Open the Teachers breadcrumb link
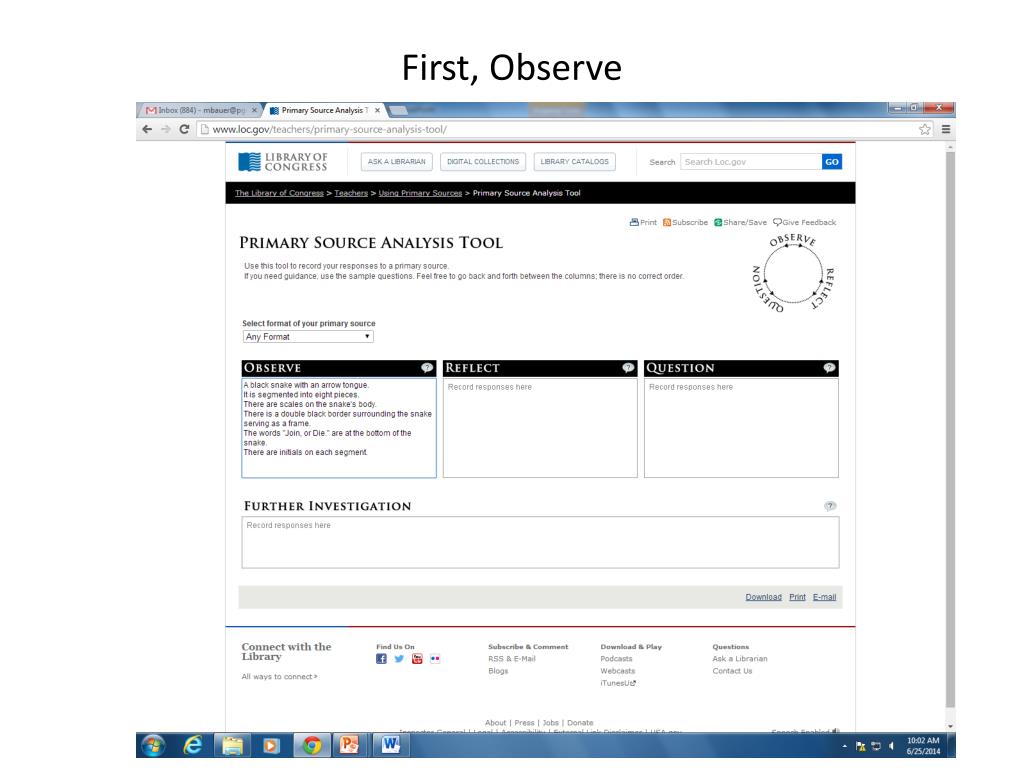The width and height of the screenshot is (1024, 768). click(x=351, y=193)
